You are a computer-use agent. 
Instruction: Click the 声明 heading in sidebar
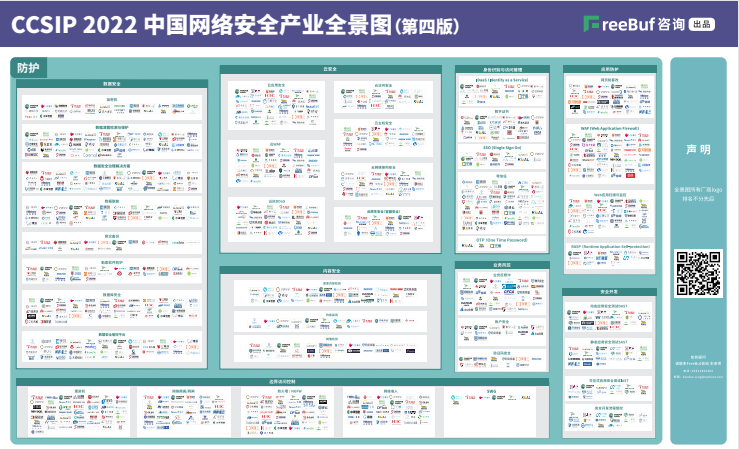pyautogui.click(x=698, y=149)
